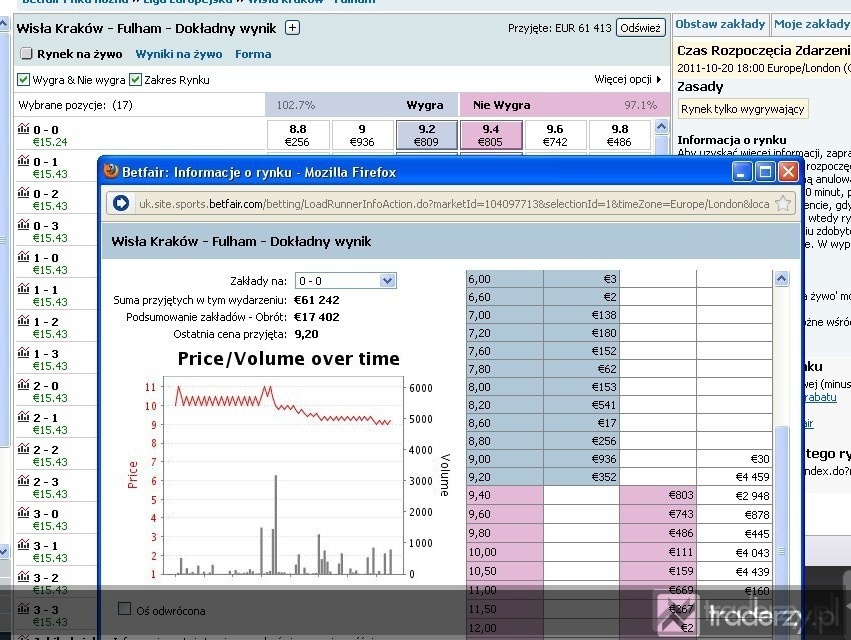
Task: Click the Ostatnia cena przyjęta value 9,20
Action: (307, 334)
